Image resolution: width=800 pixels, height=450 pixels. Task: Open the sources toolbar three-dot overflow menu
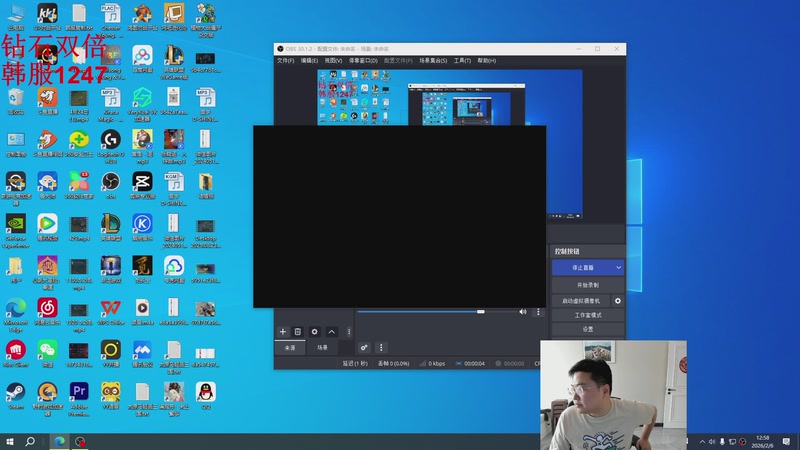click(349, 332)
